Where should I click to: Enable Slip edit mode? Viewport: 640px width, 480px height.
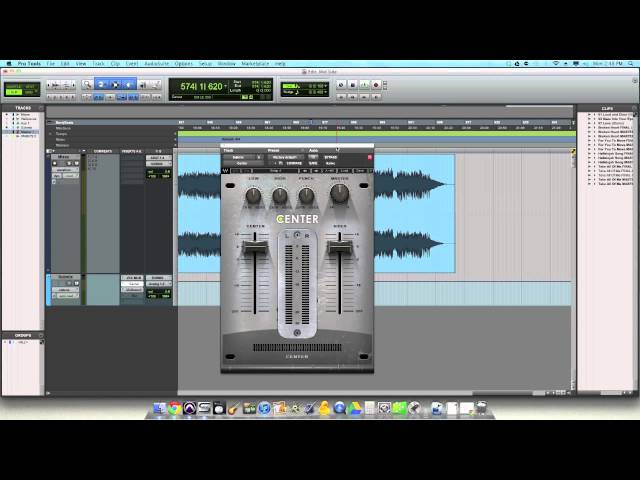click(14, 92)
